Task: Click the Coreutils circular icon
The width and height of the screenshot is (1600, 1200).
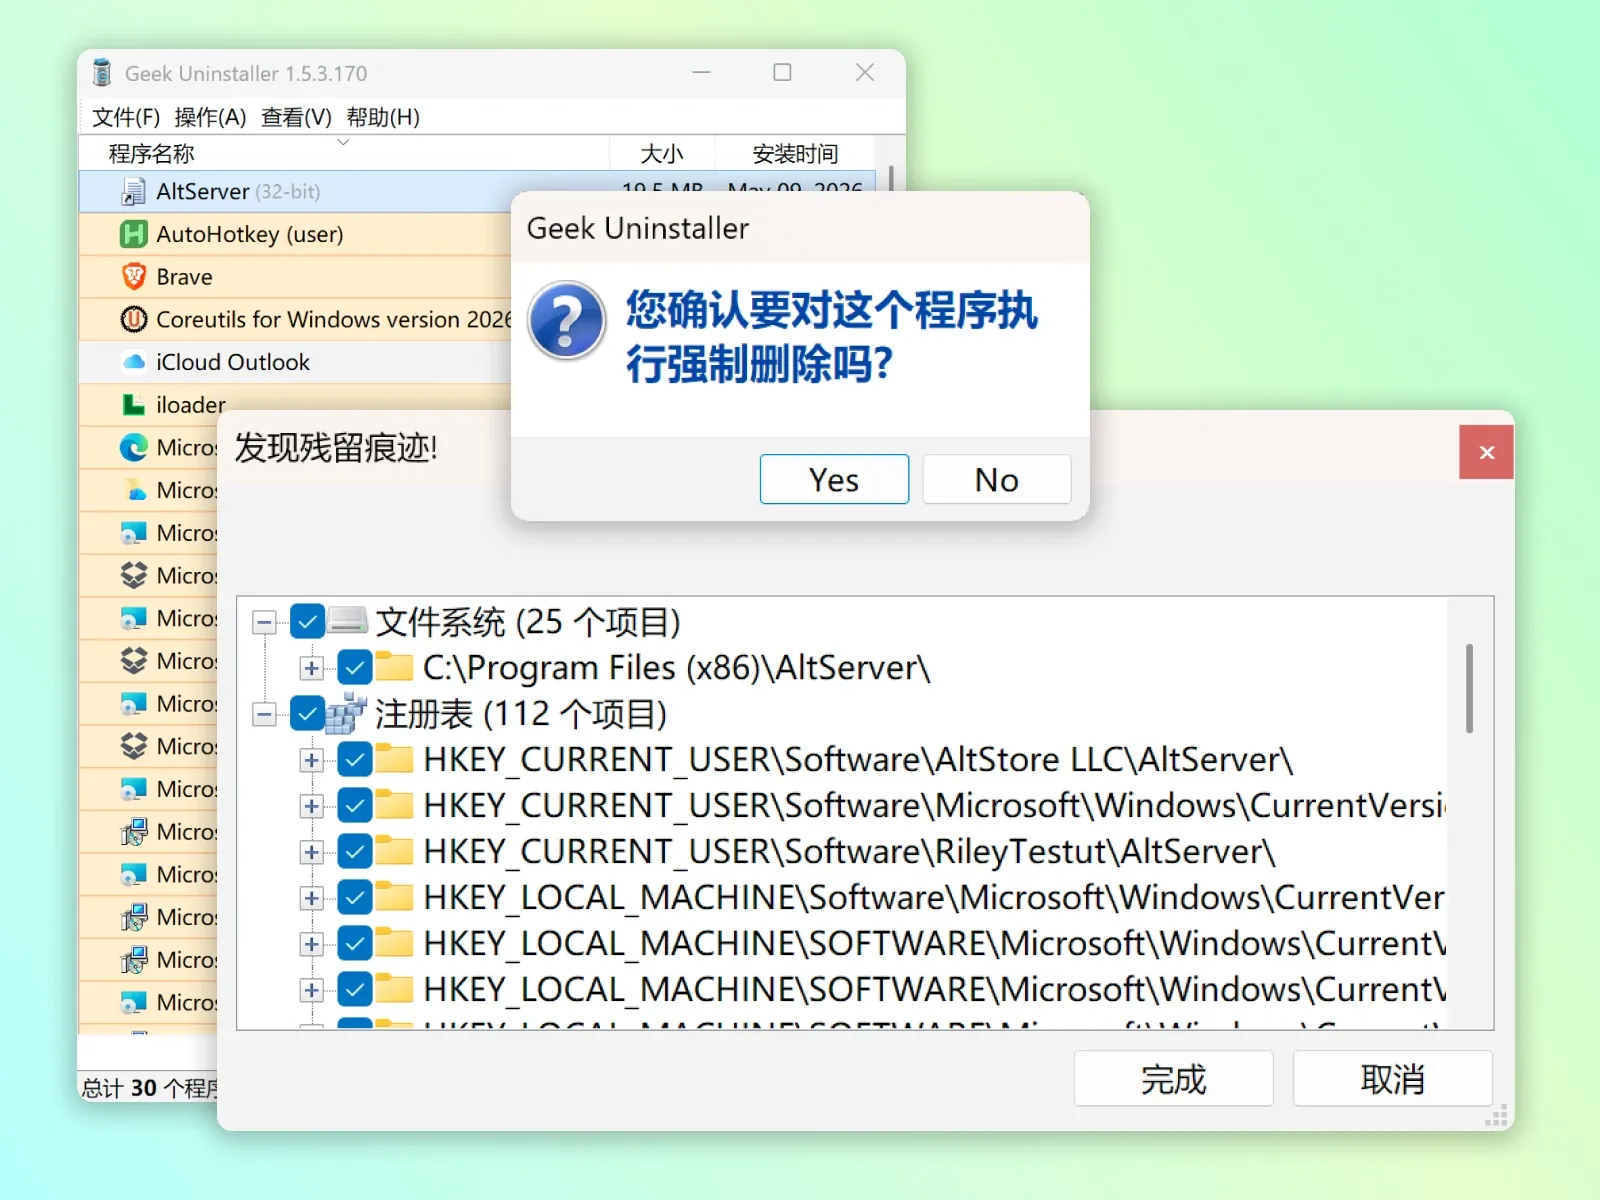Action: coord(133,319)
